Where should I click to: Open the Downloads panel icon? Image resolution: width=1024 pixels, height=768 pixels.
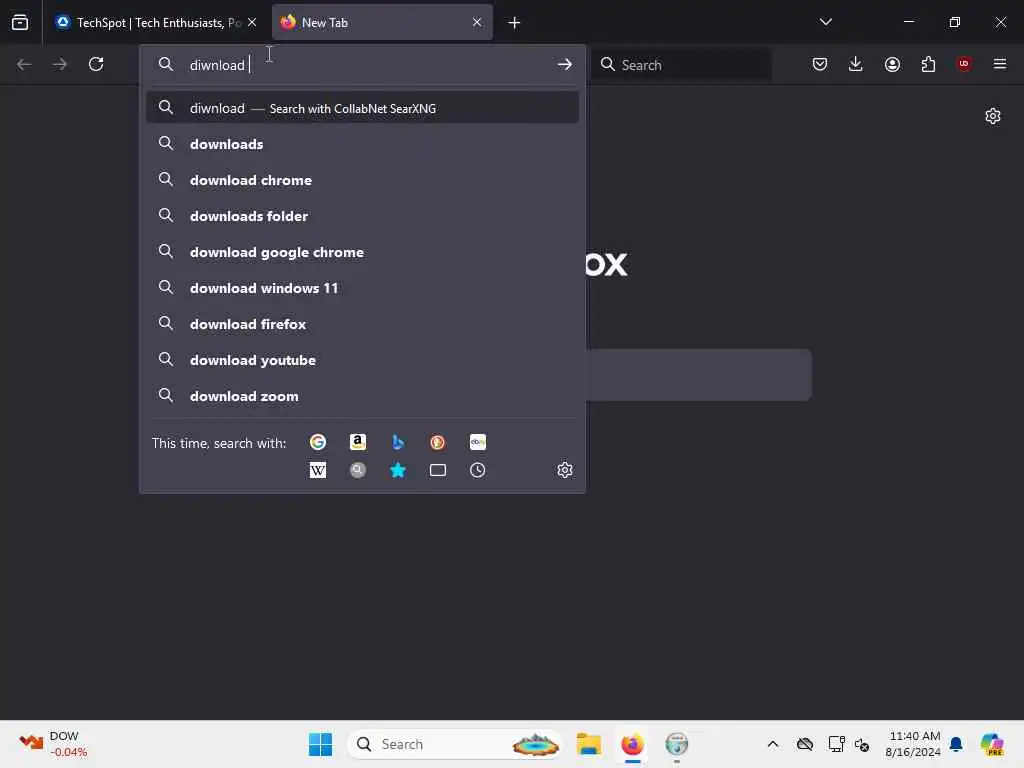coord(856,64)
